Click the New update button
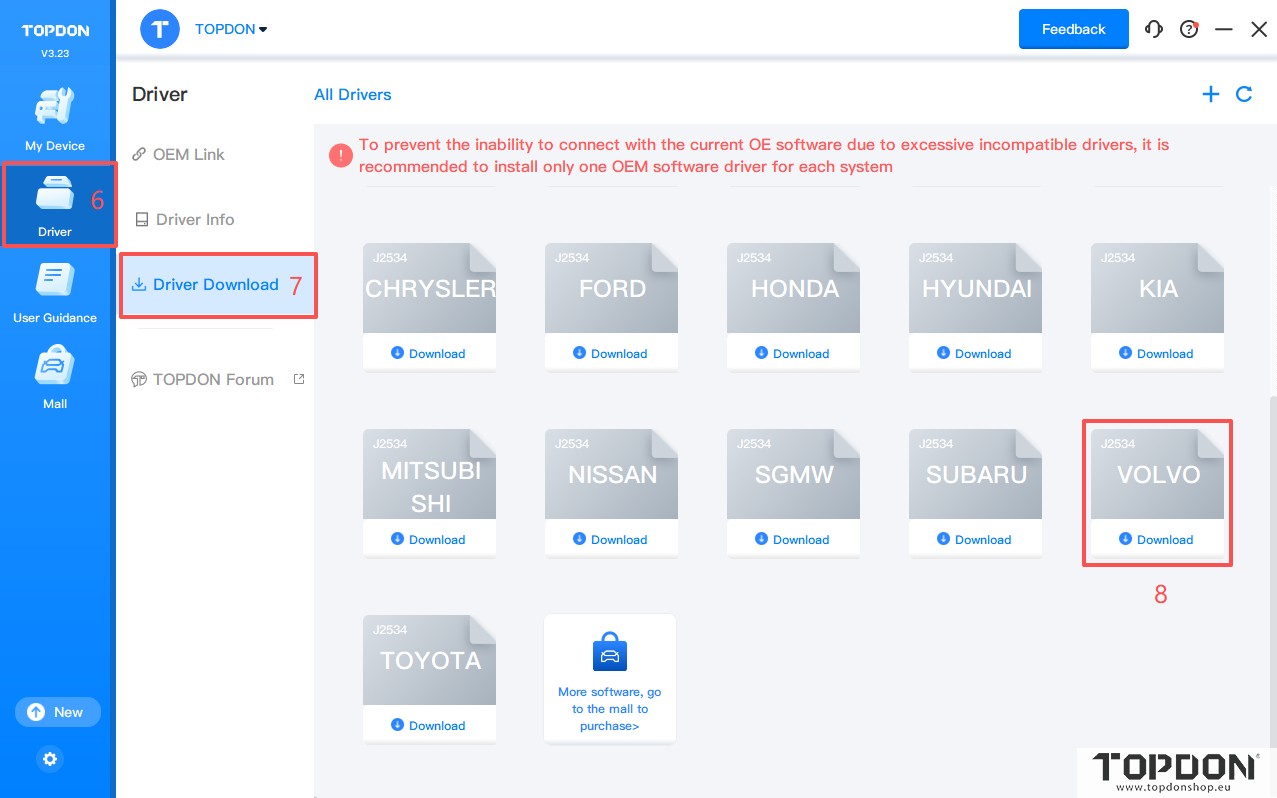 [x=58, y=712]
